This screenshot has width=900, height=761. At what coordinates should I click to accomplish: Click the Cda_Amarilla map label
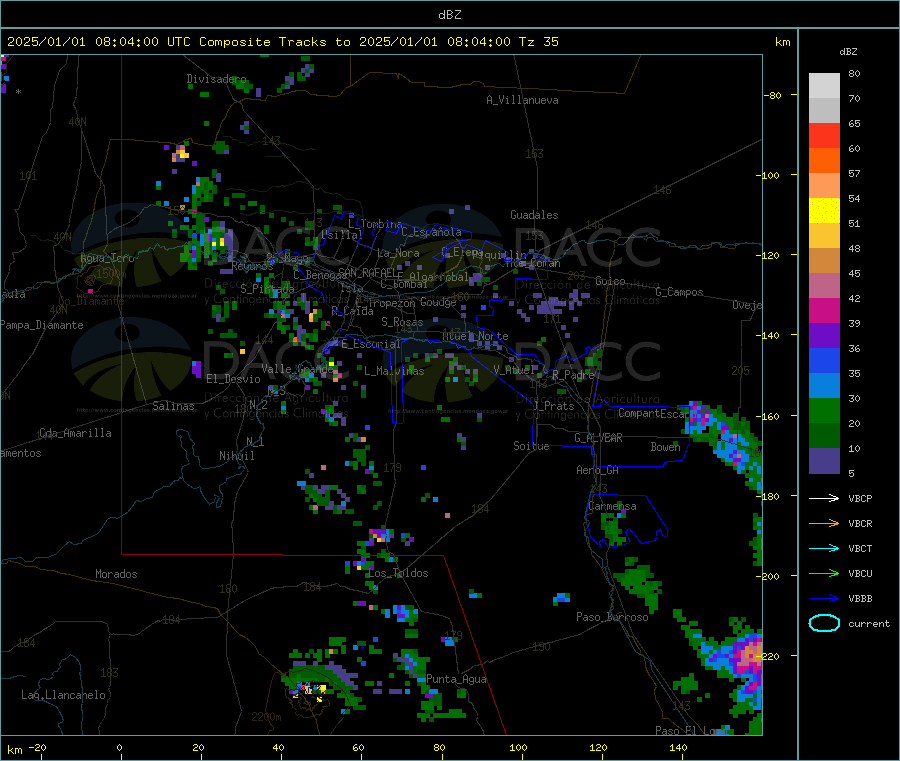[75, 433]
